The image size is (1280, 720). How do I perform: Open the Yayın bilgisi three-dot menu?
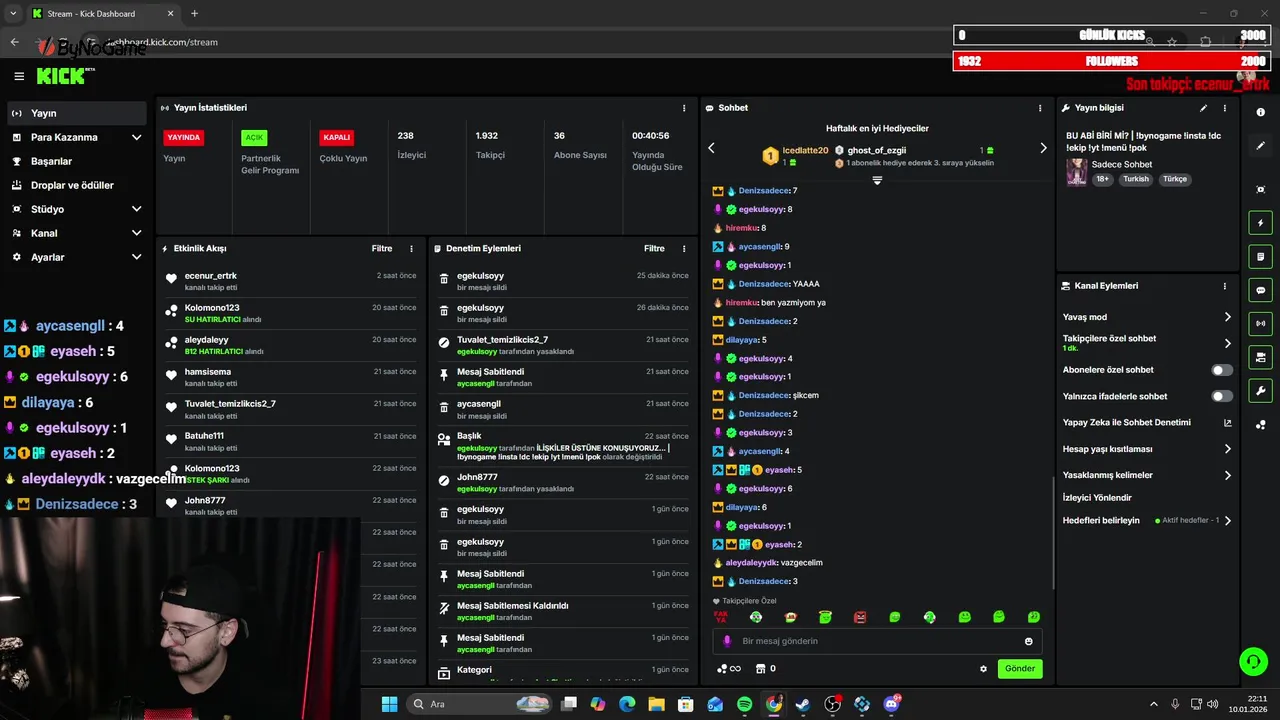(1225, 108)
